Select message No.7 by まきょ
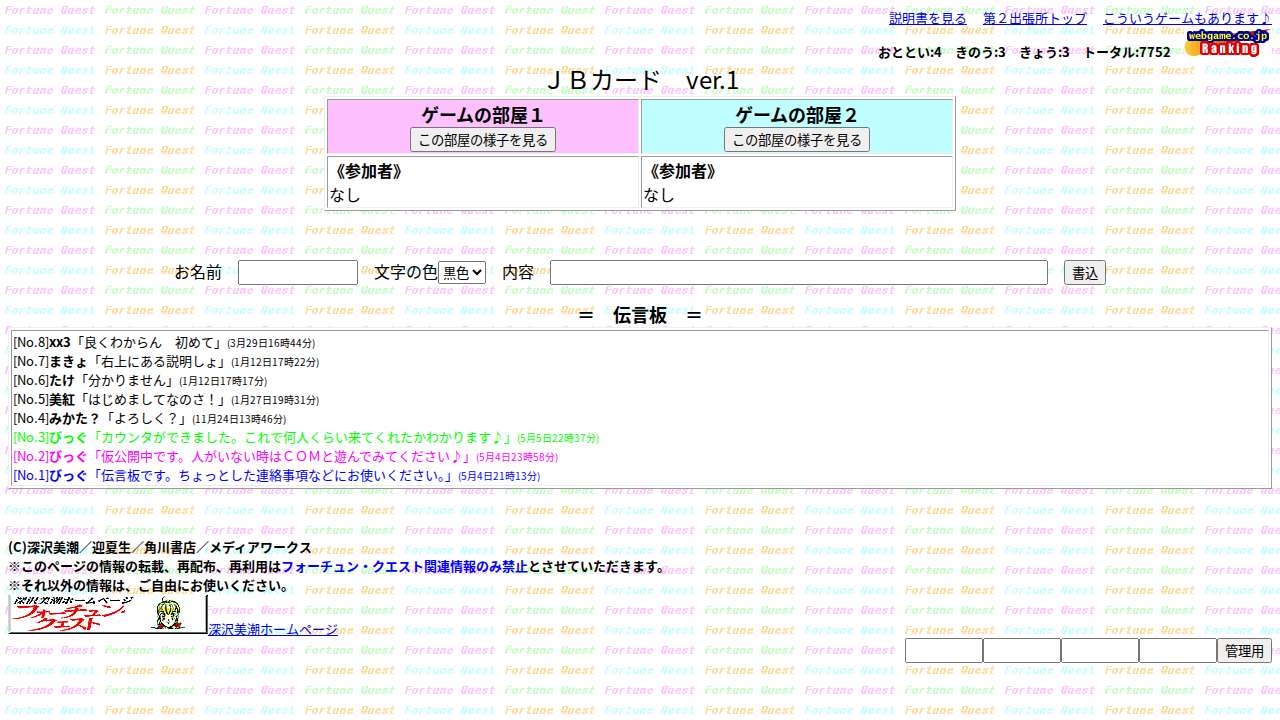The height and width of the screenshot is (720, 1280). 166,362
